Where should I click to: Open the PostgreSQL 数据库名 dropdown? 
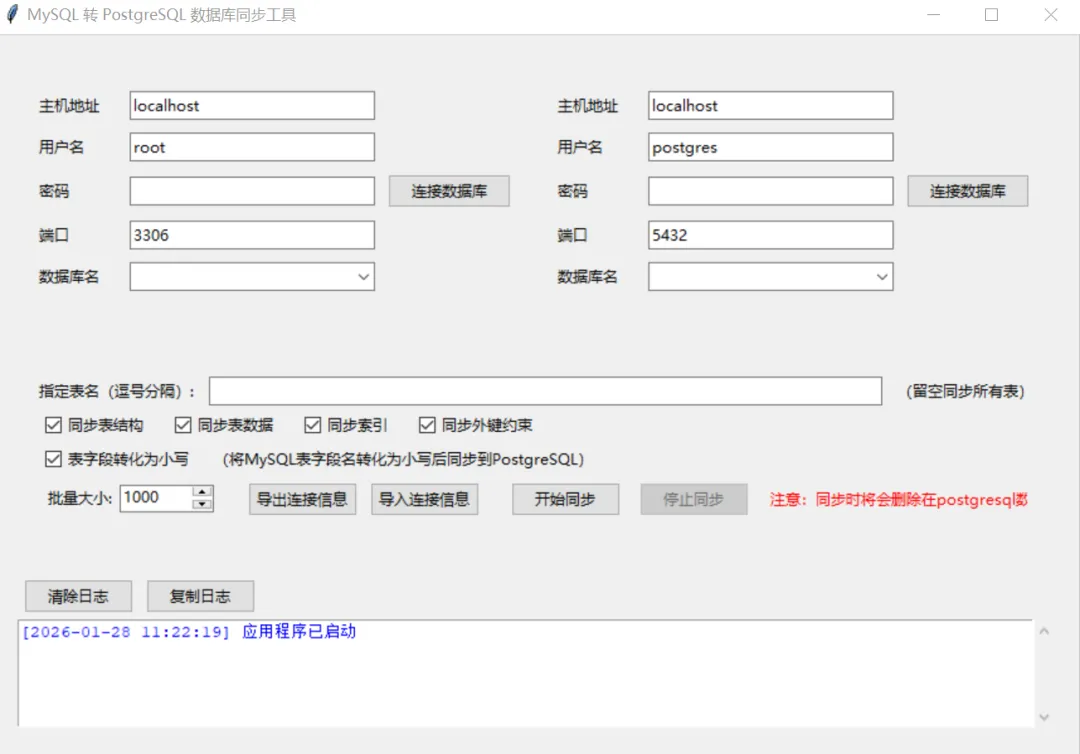[x=882, y=277]
